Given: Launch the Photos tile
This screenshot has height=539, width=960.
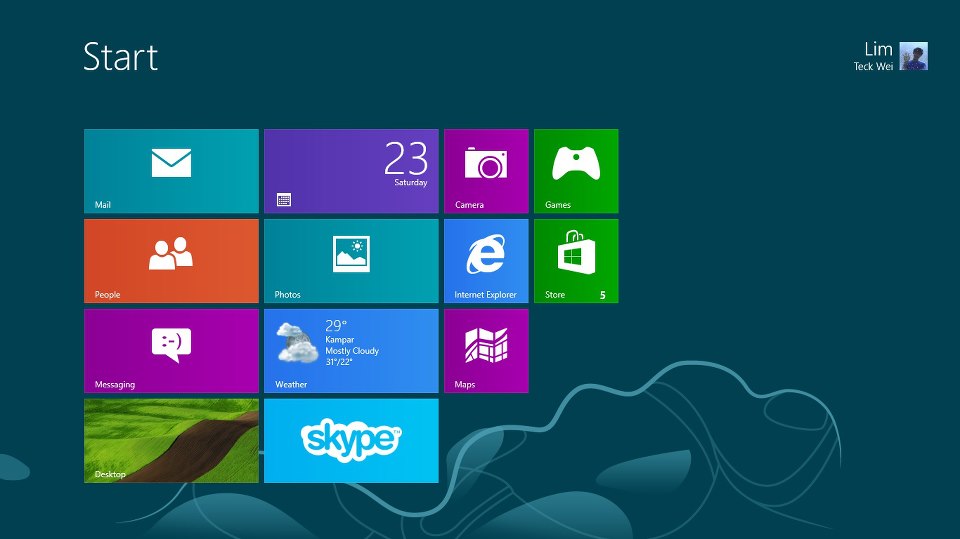Looking at the screenshot, I should [351, 261].
